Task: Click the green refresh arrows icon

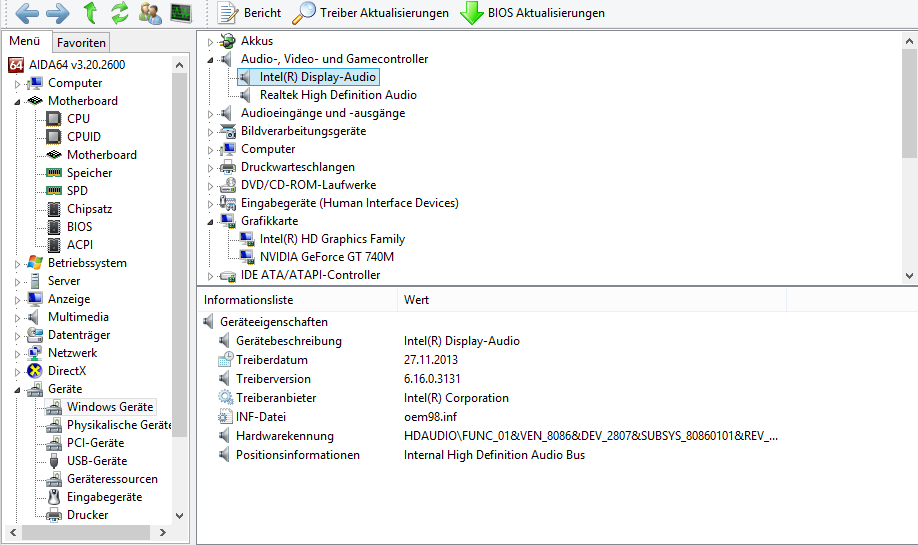Action: click(120, 13)
